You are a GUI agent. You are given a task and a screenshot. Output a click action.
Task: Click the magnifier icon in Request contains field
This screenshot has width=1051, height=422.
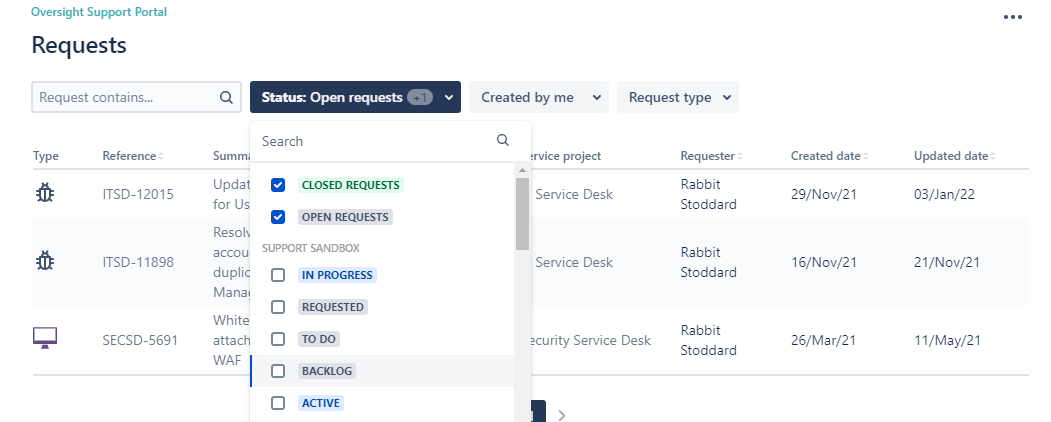[x=227, y=97]
